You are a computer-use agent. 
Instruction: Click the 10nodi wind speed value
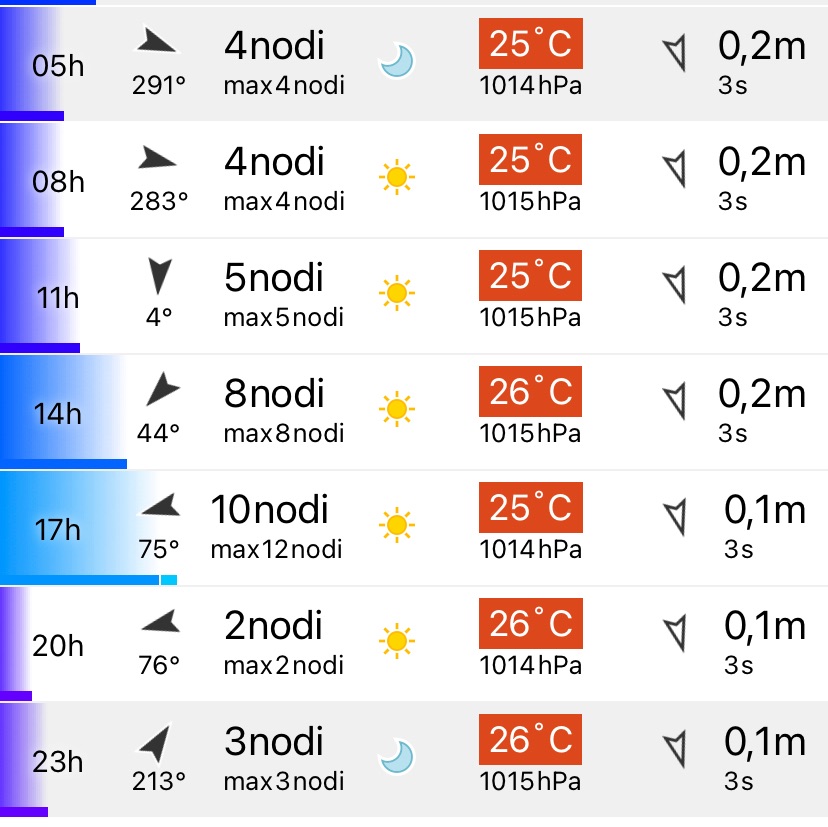click(x=269, y=509)
